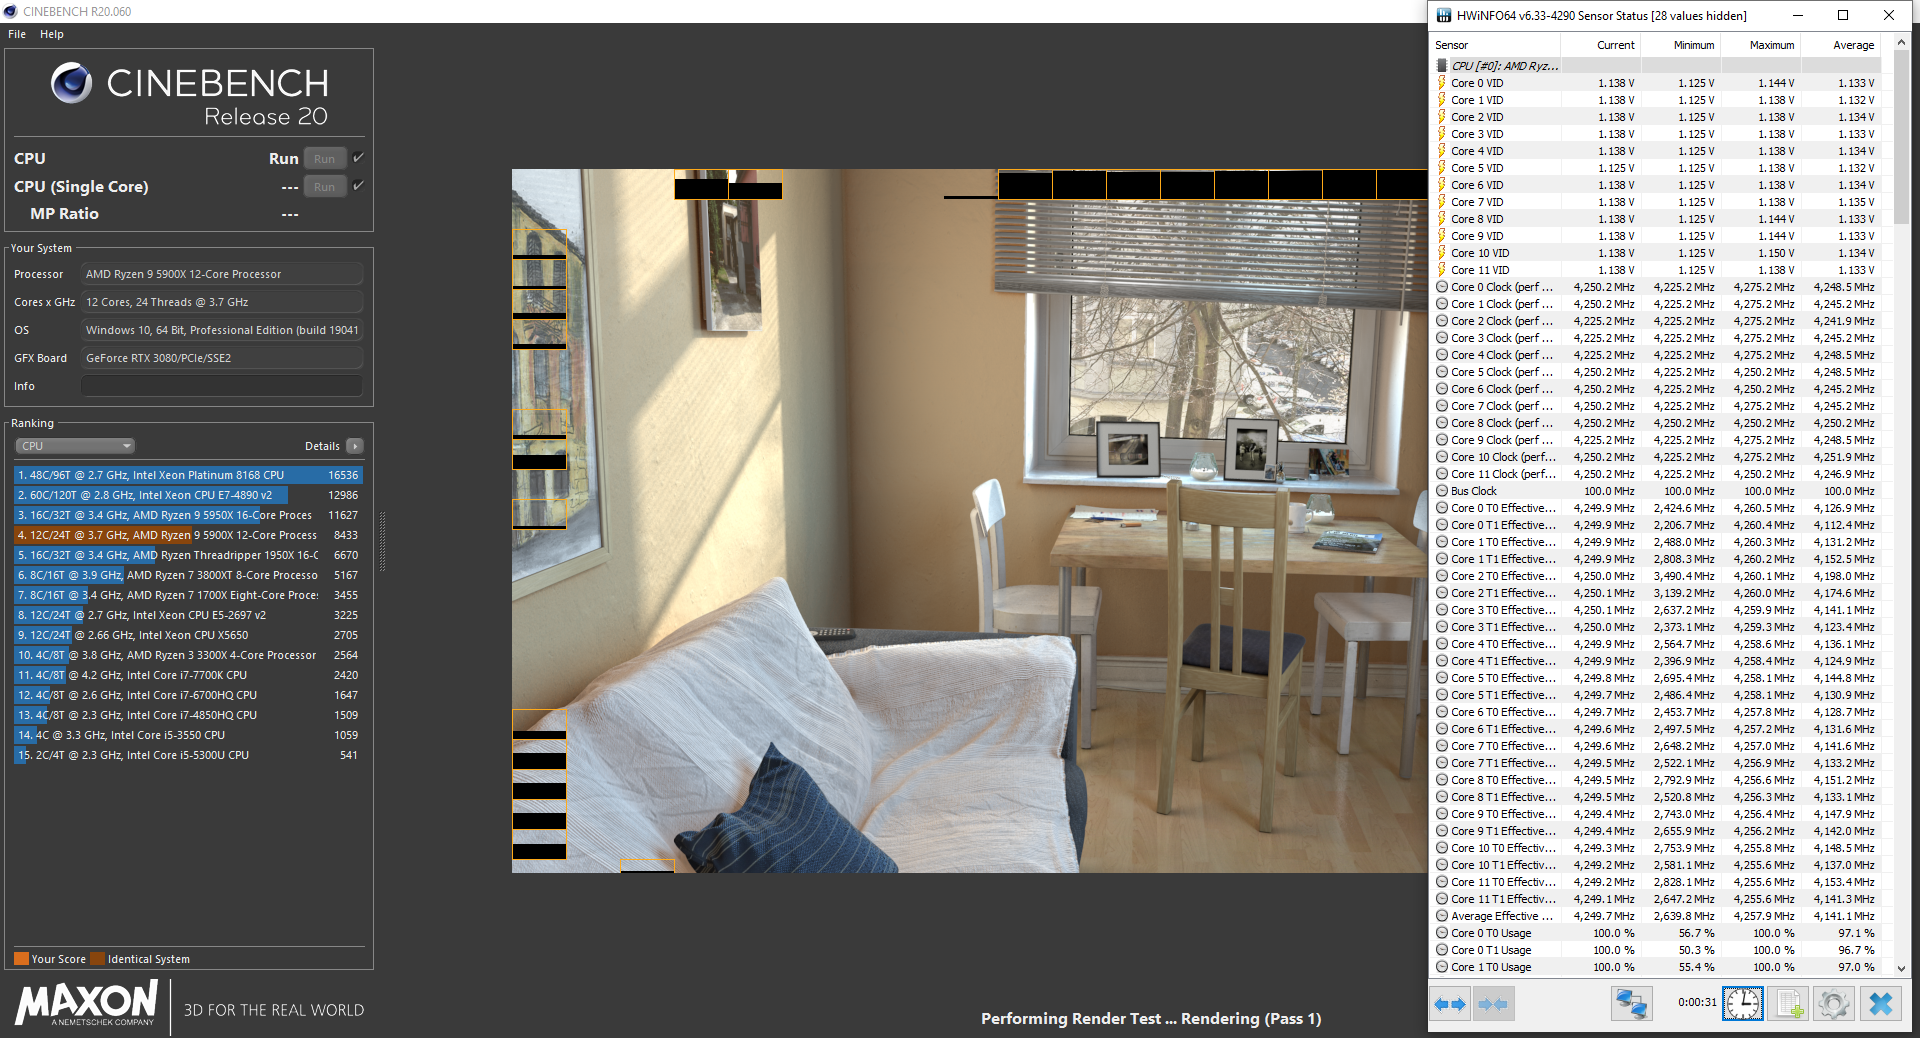
Task: Click the Cinebench logo sphere icon
Action: [x=71, y=83]
